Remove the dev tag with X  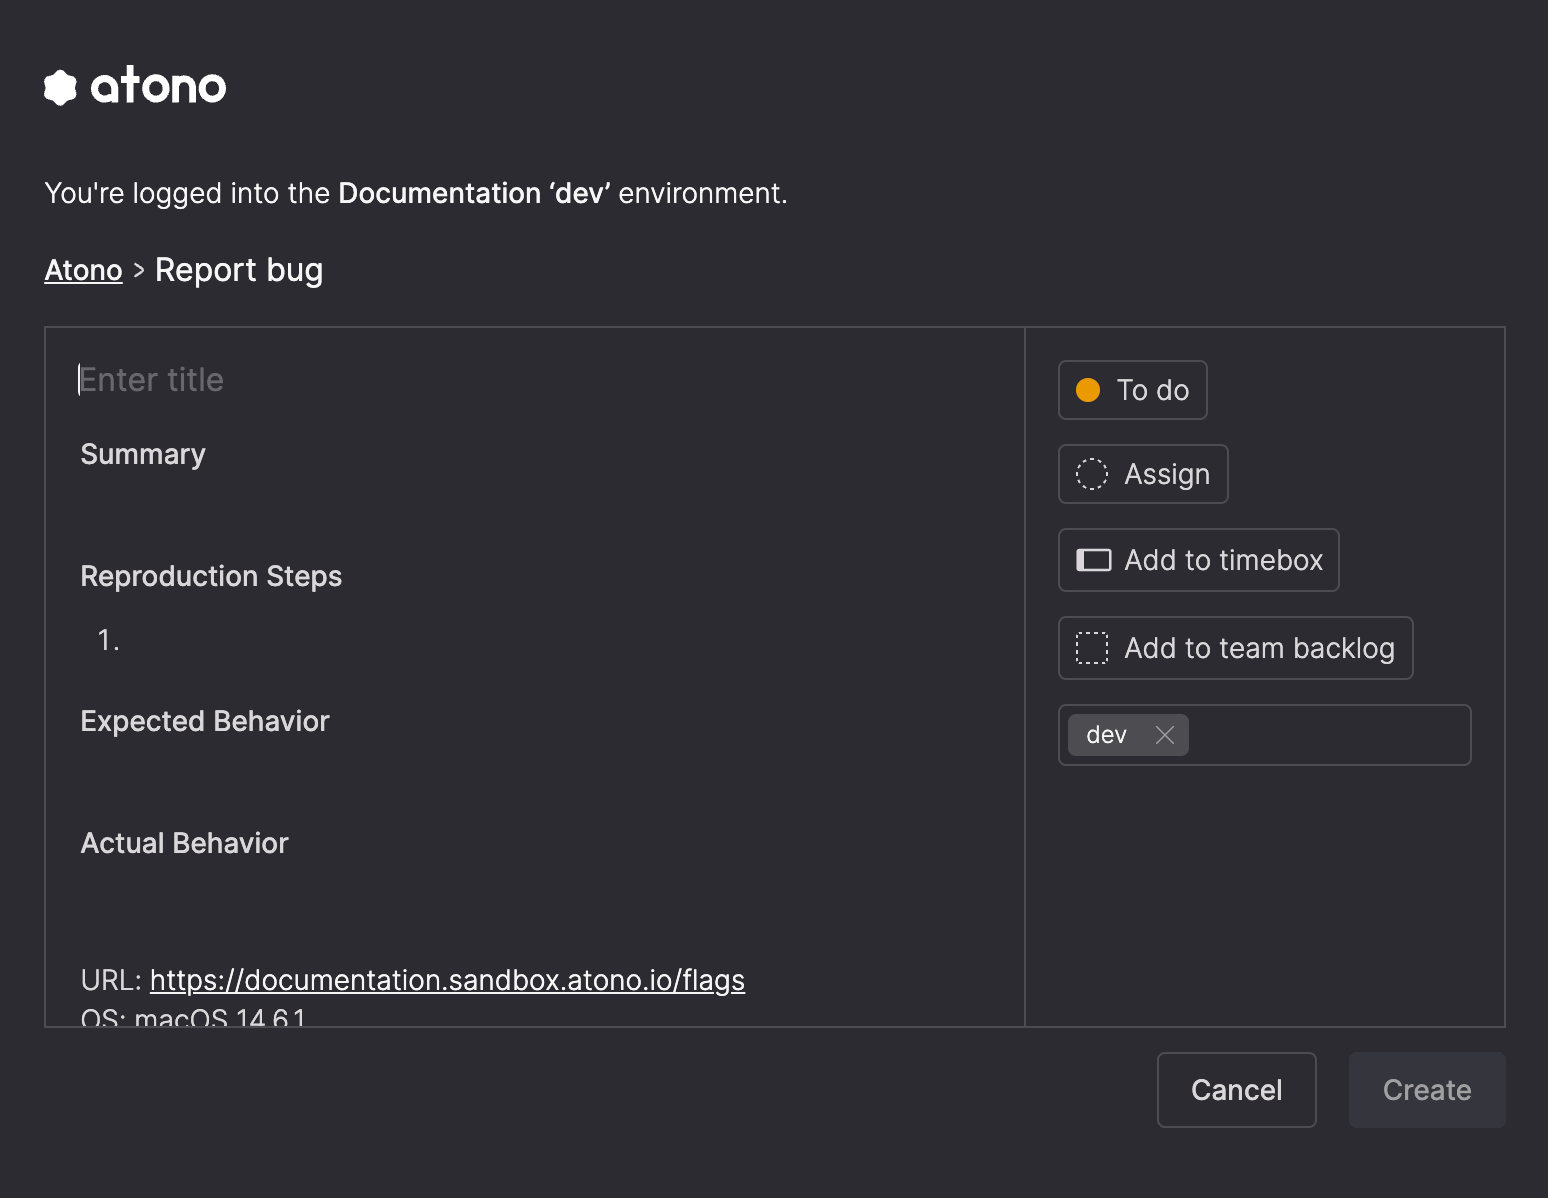click(x=1165, y=735)
